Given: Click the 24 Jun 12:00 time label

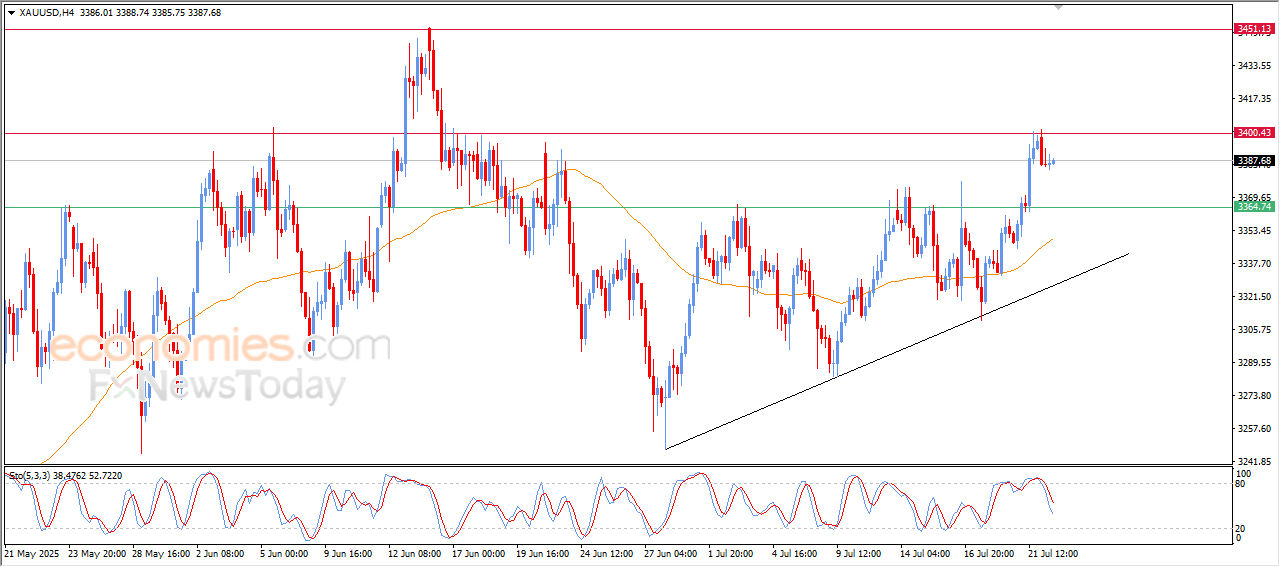Looking at the screenshot, I should [x=607, y=553].
